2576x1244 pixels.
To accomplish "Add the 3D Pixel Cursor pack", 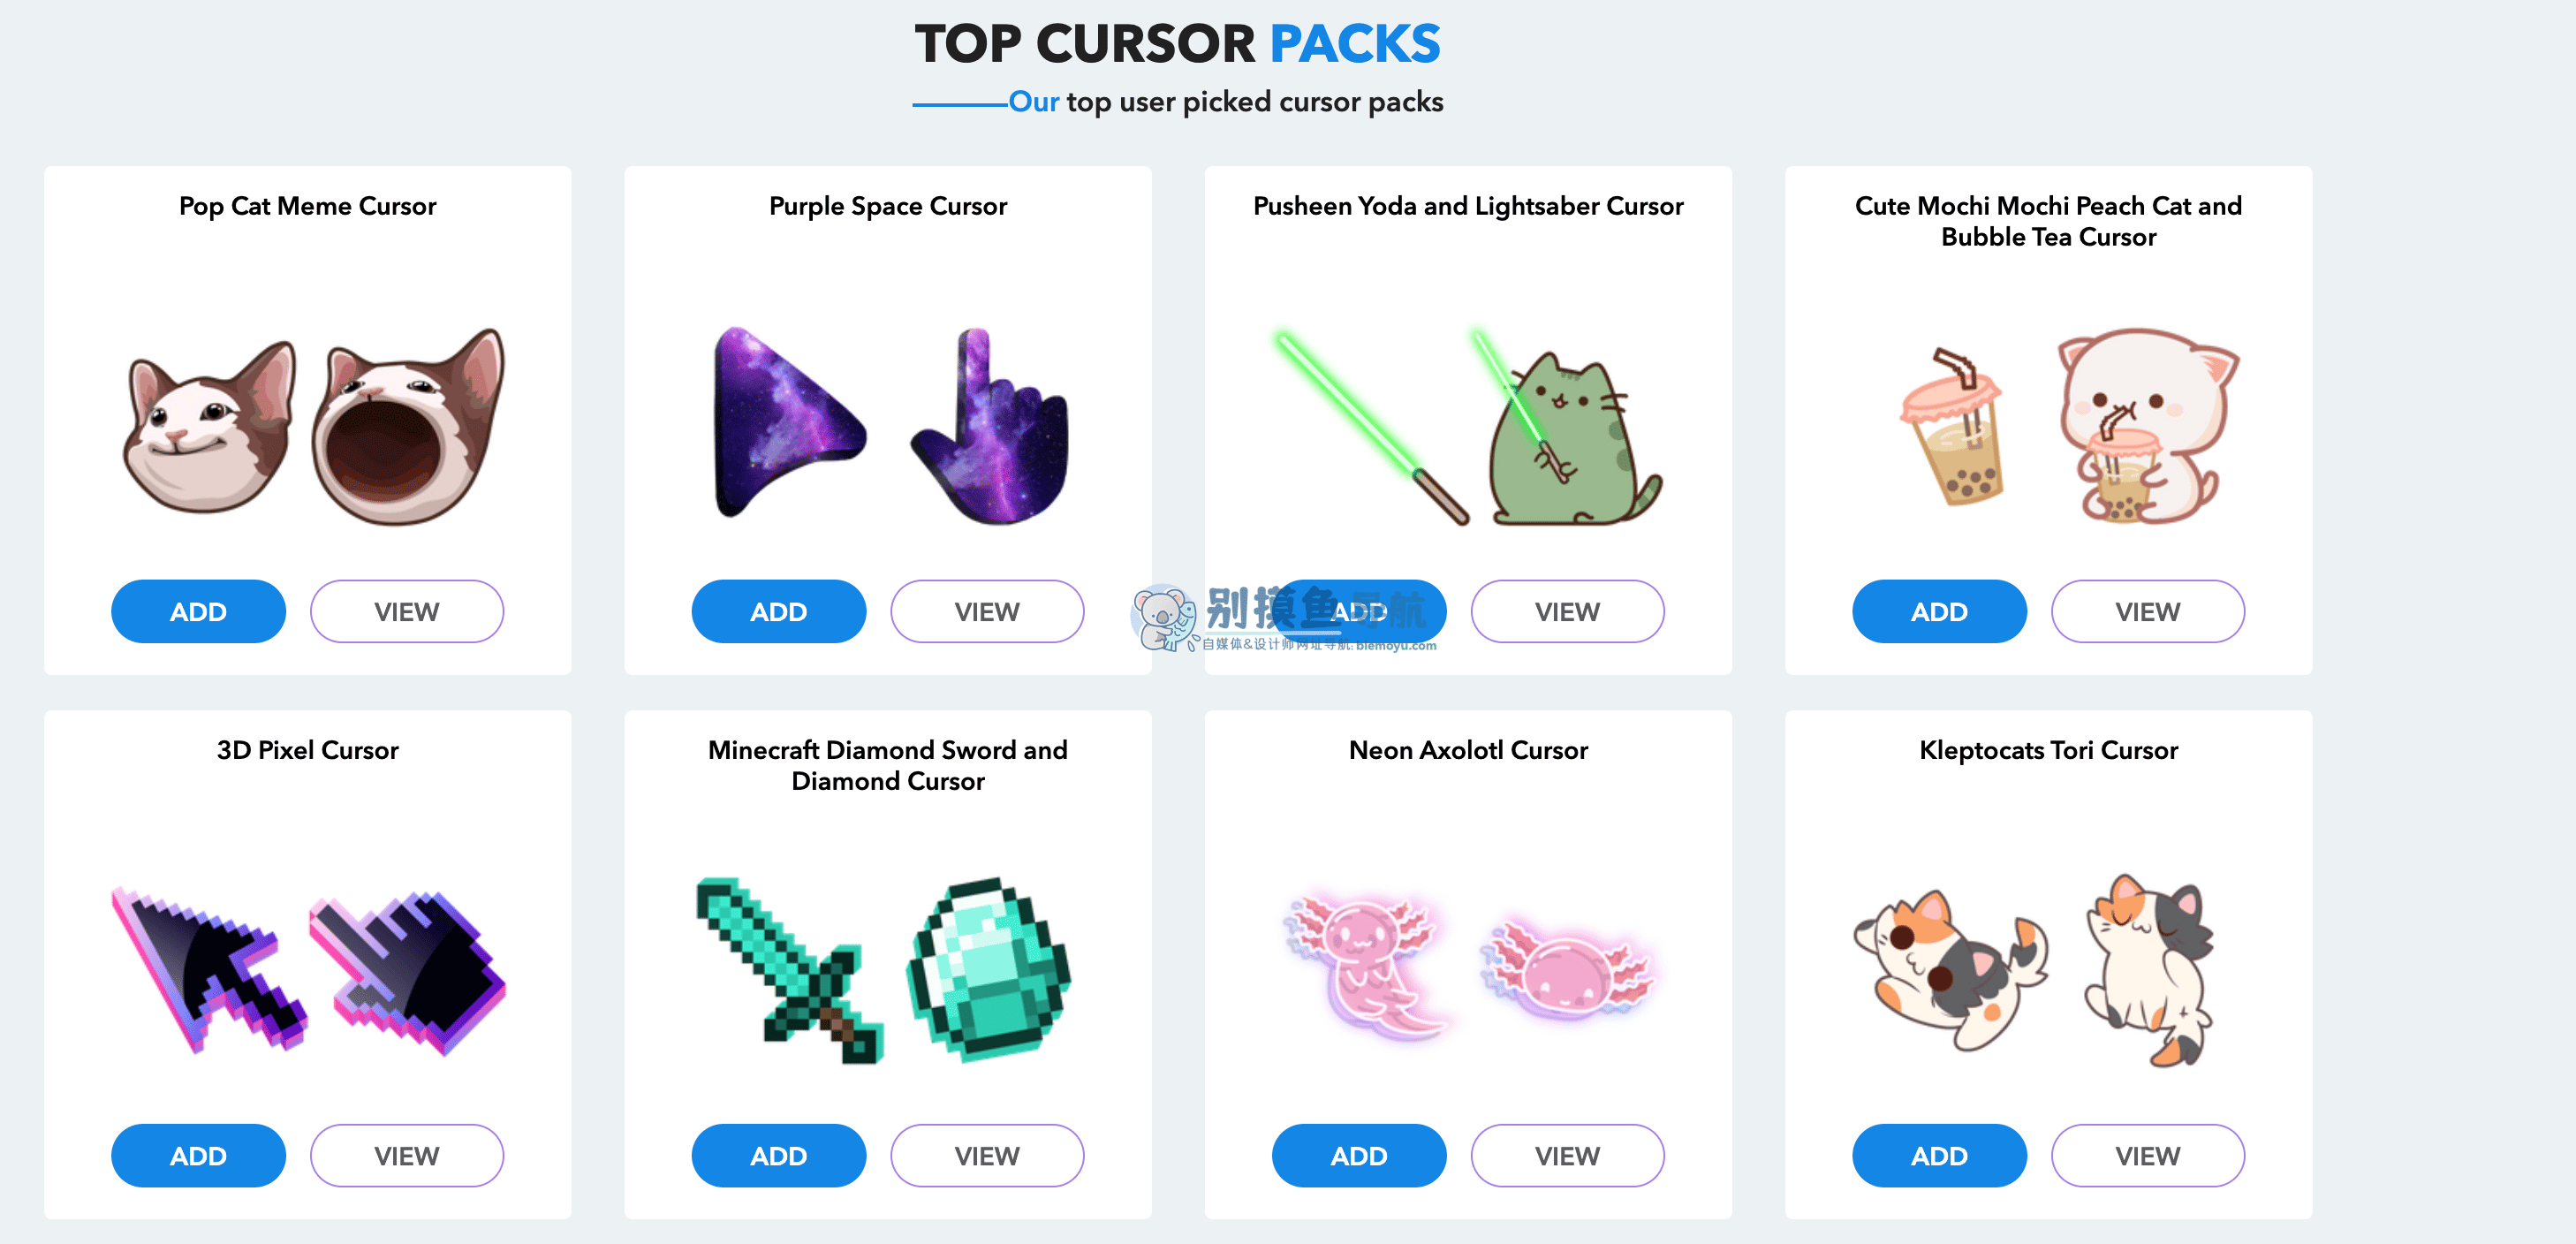I will click(198, 1155).
